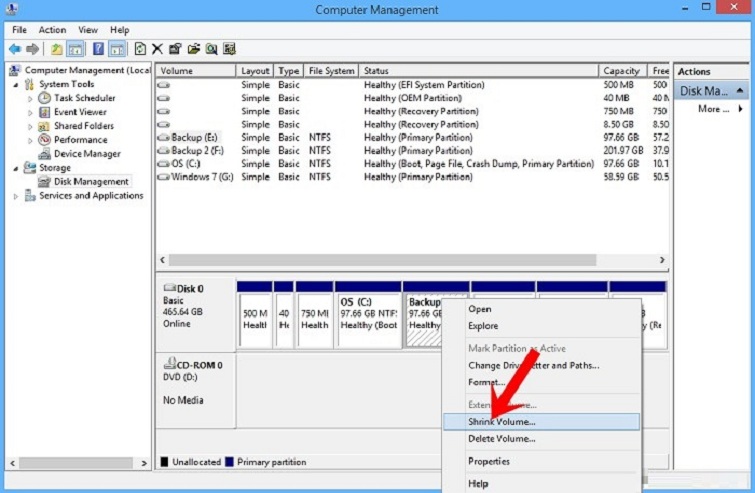Viewport: 755px width, 493px height.
Task: Click the Help toolbar icon
Action: coord(98,48)
